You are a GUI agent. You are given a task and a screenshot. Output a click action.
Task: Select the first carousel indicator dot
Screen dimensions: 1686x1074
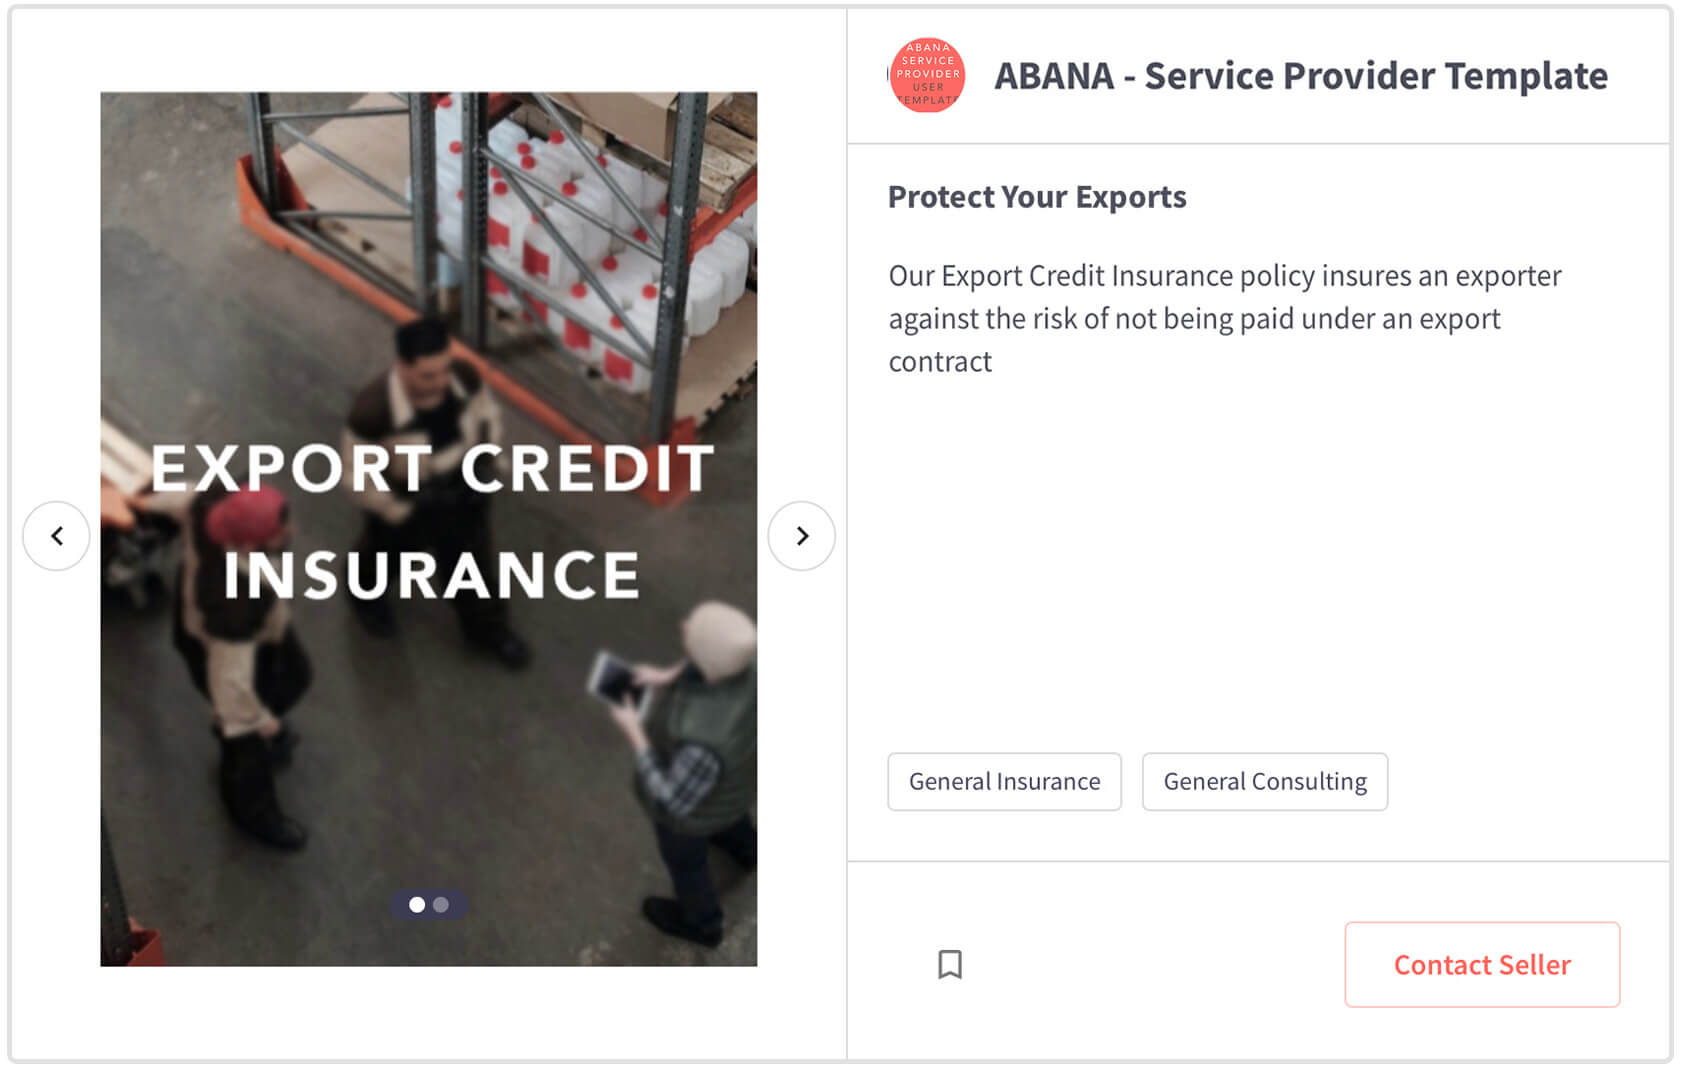point(417,905)
